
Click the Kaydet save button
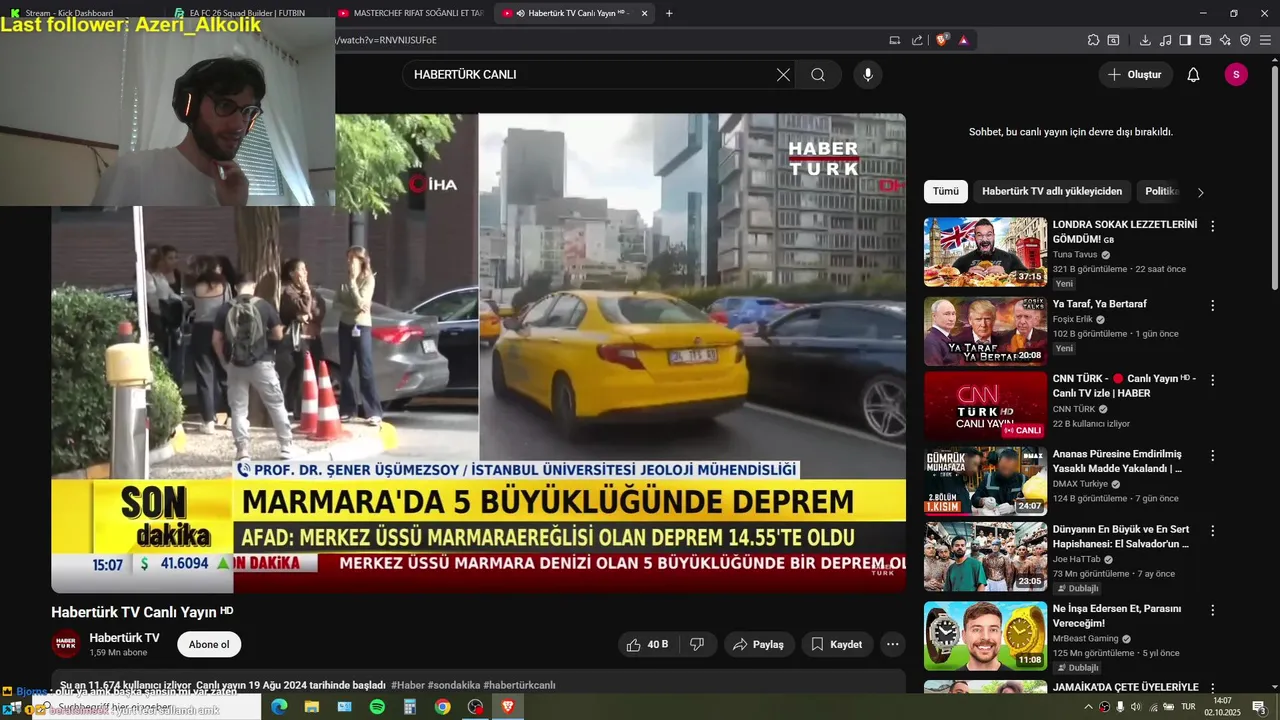[836, 645]
